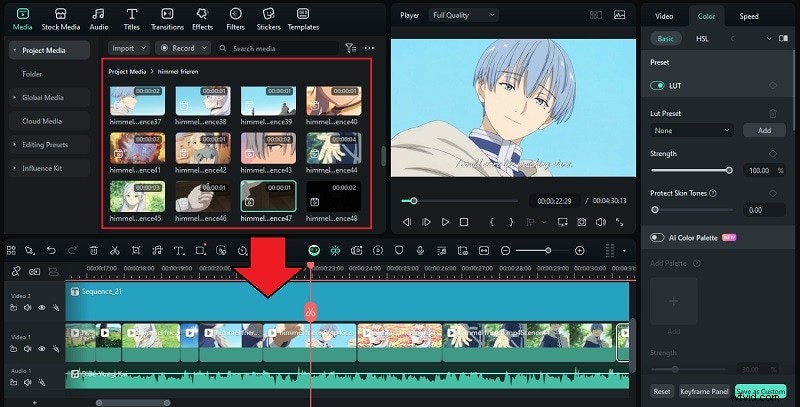Image resolution: width=800 pixels, height=407 pixels.
Task: Expand more color tabs chevron
Action: pyautogui.click(x=769, y=39)
